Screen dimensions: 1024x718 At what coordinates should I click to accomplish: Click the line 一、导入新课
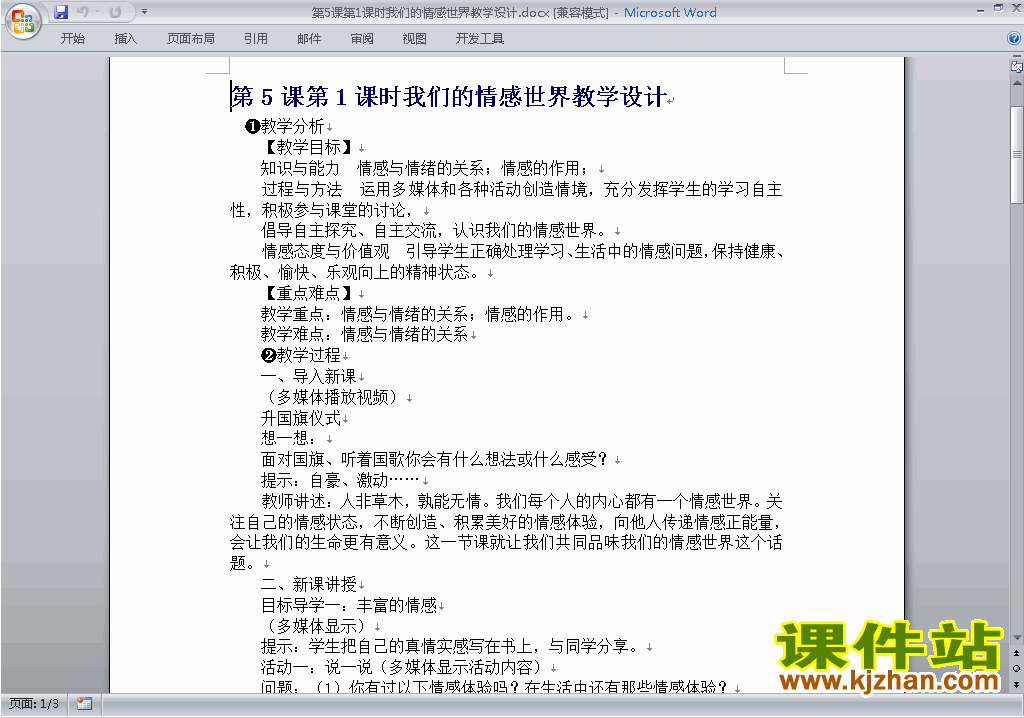point(308,376)
